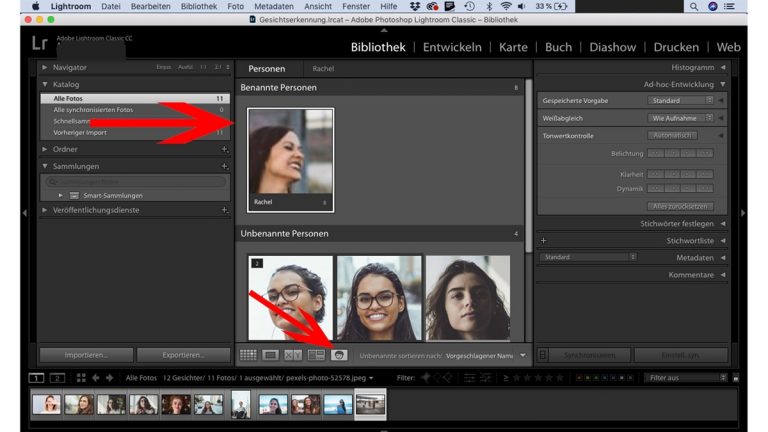Screen dimensions: 768x432
Task: Click Alles zurücksetzen button
Action: point(680,206)
